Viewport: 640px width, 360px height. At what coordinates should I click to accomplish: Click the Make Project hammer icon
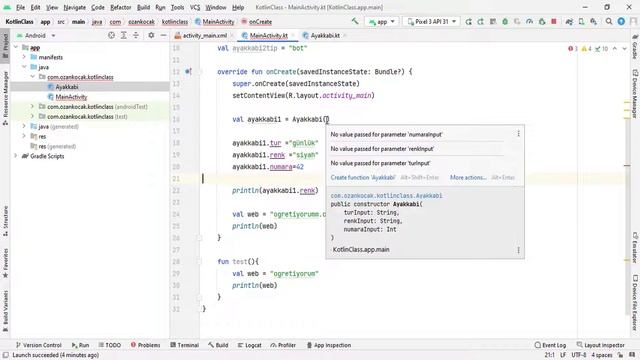tap(355, 21)
